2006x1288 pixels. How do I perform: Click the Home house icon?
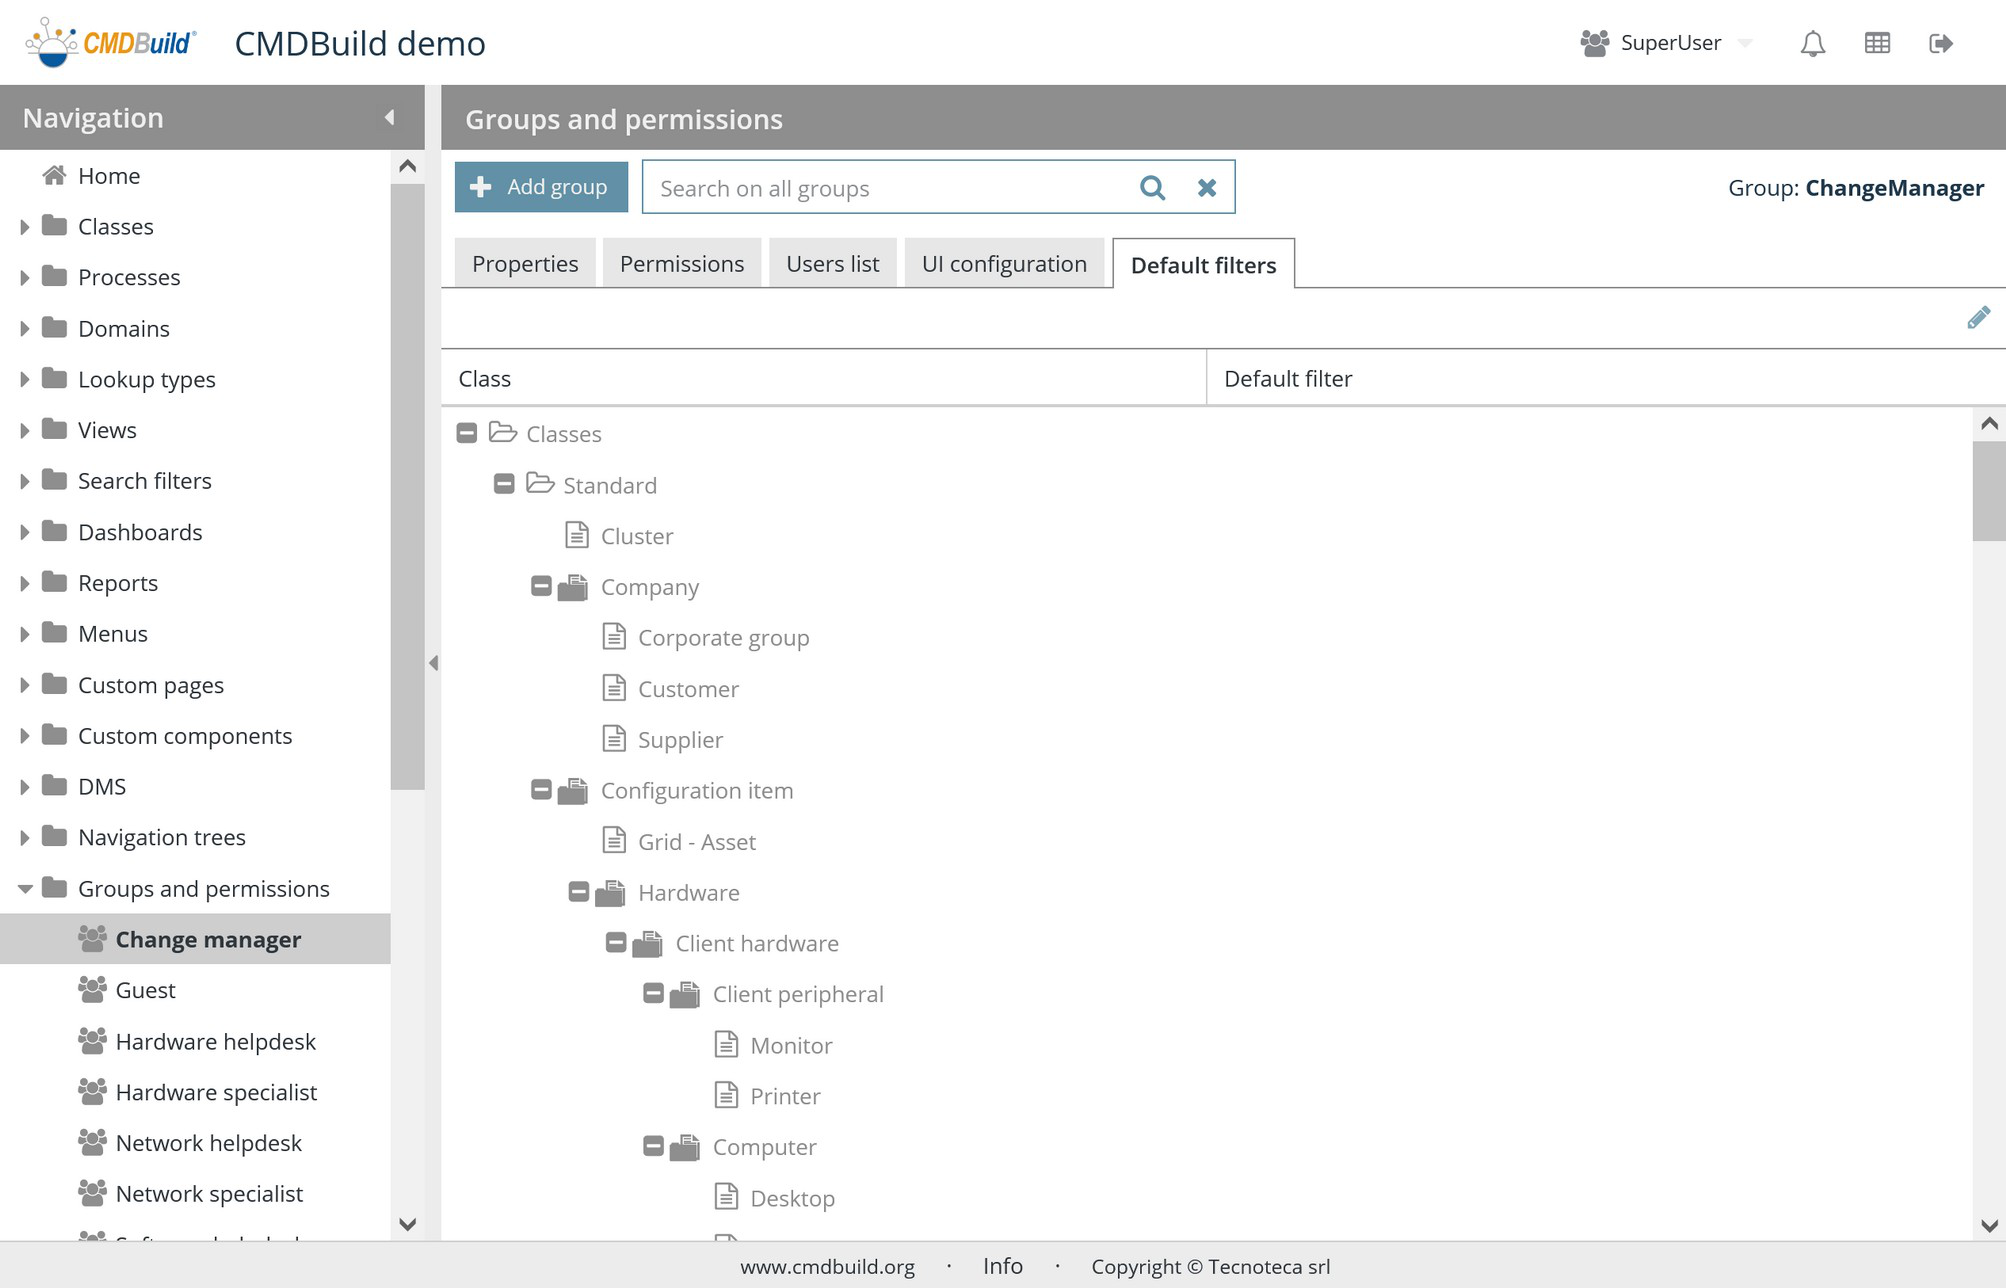point(54,176)
